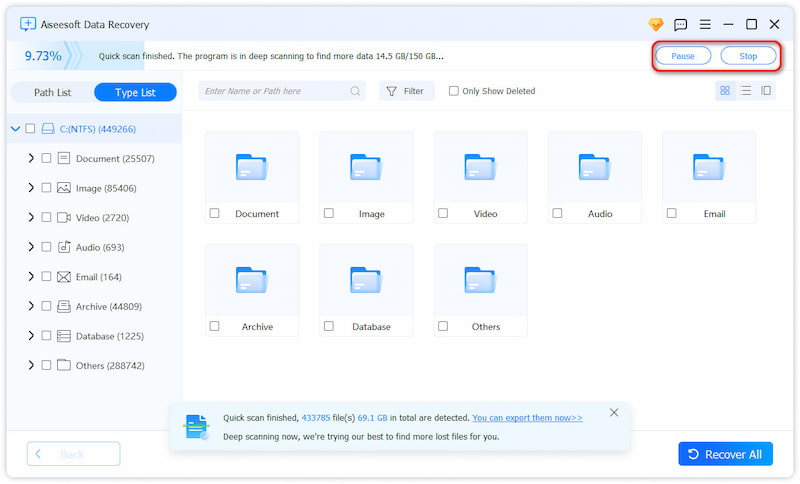Switch to large thumbnail grid view
The image size is (800, 484).
(725, 91)
